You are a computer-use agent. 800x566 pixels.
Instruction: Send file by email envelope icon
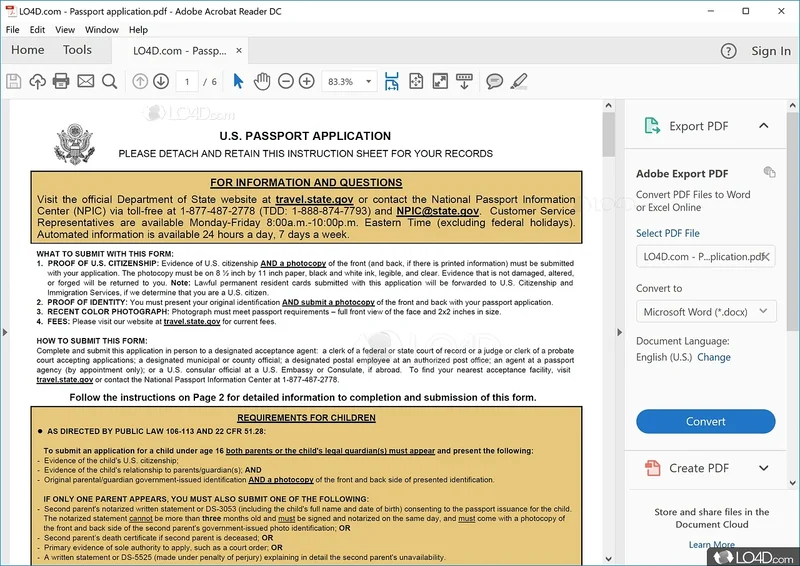pyautogui.click(x=85, y=81)
